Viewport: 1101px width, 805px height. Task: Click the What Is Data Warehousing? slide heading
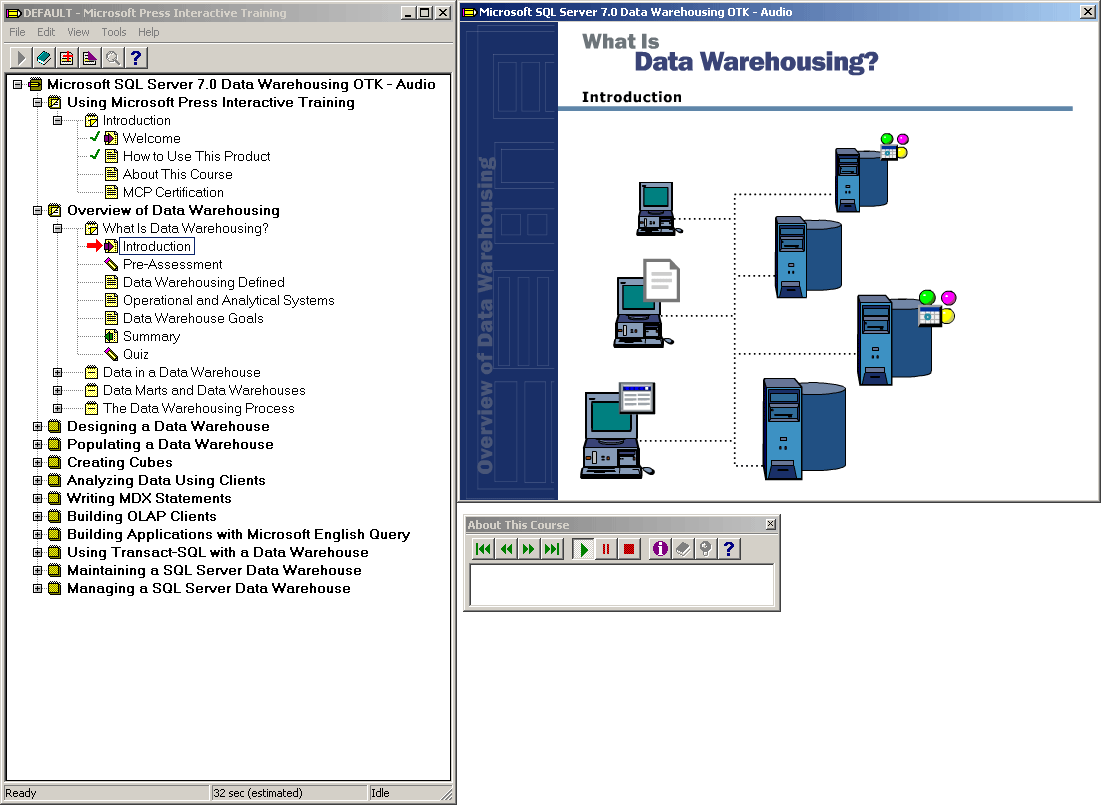click(x=730, y=53)
